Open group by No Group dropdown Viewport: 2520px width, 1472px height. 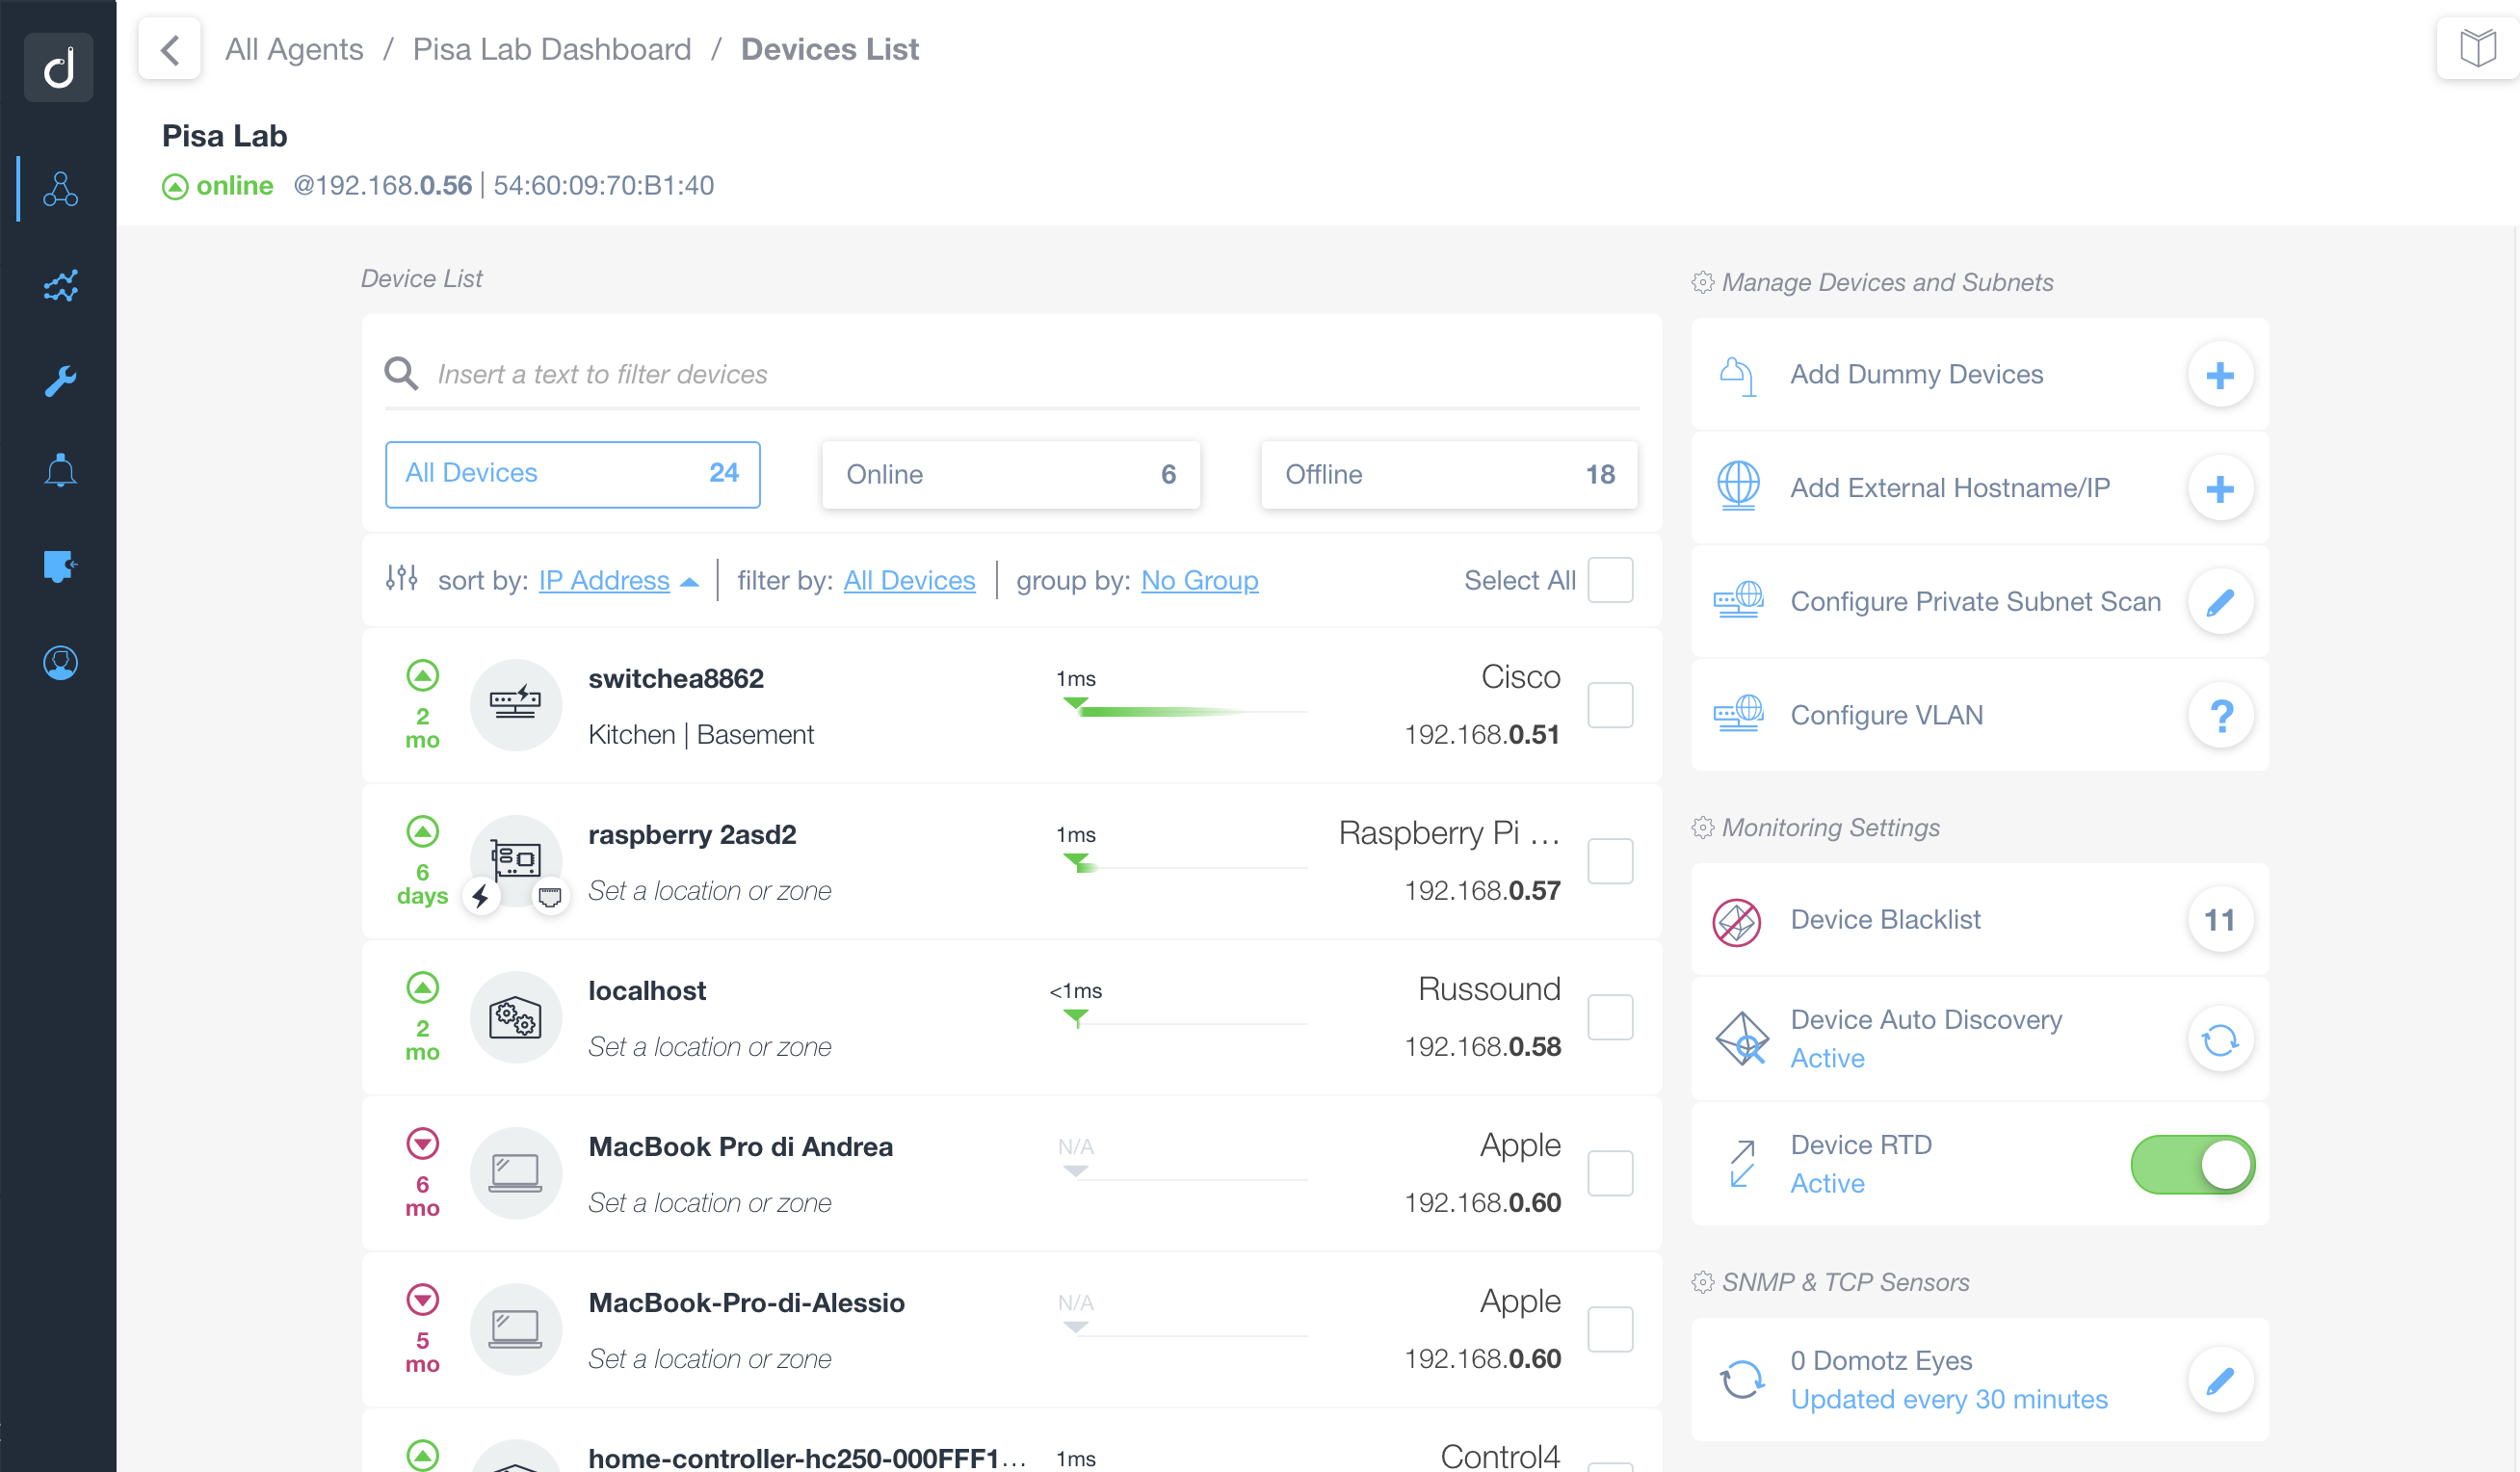point(1198,580)
